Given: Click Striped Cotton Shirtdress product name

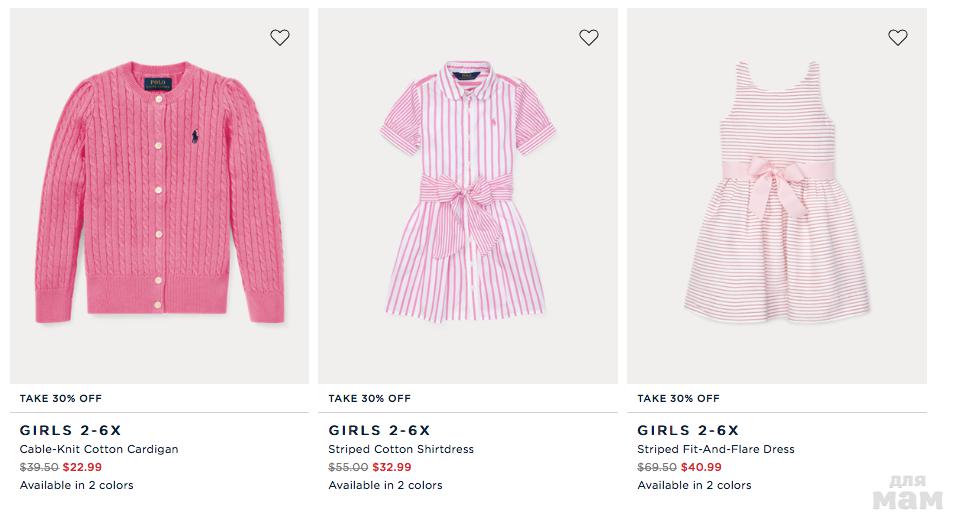Looking at the screenshot, I should [x=401, y=449].
